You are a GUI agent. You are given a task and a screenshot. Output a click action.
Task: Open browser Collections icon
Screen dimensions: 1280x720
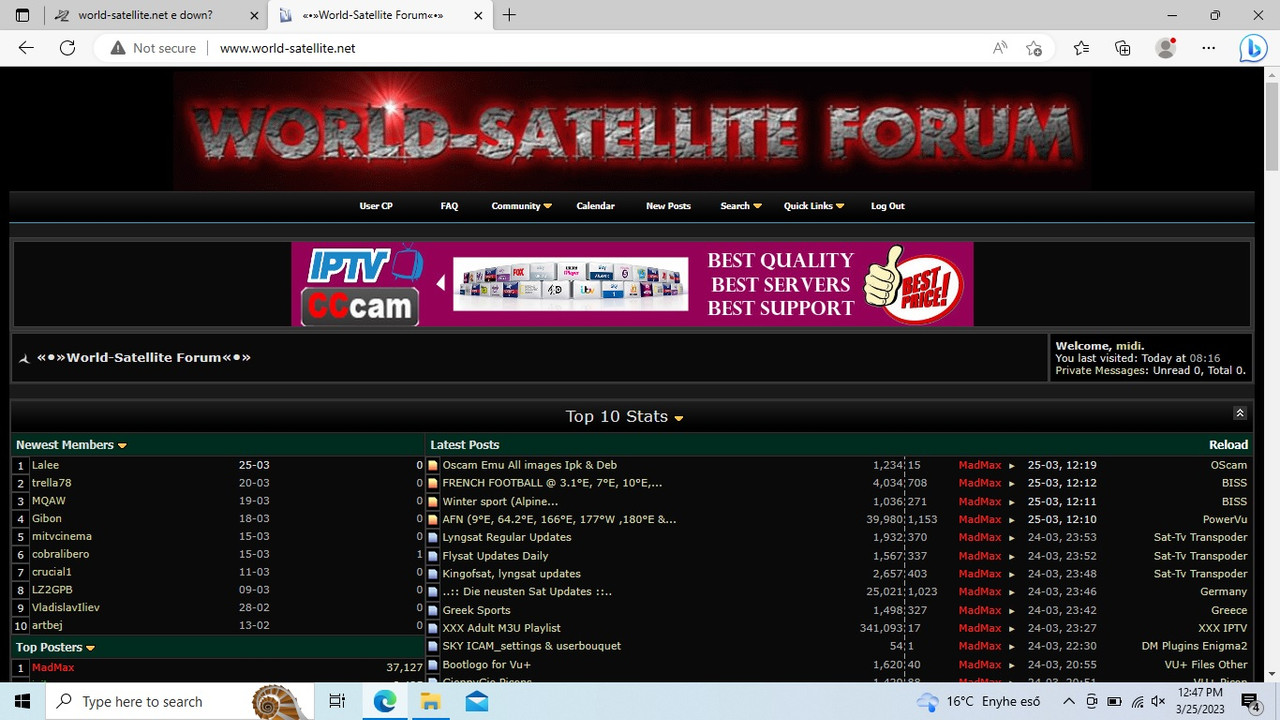pyautogui.click(x=1123, y=48)
